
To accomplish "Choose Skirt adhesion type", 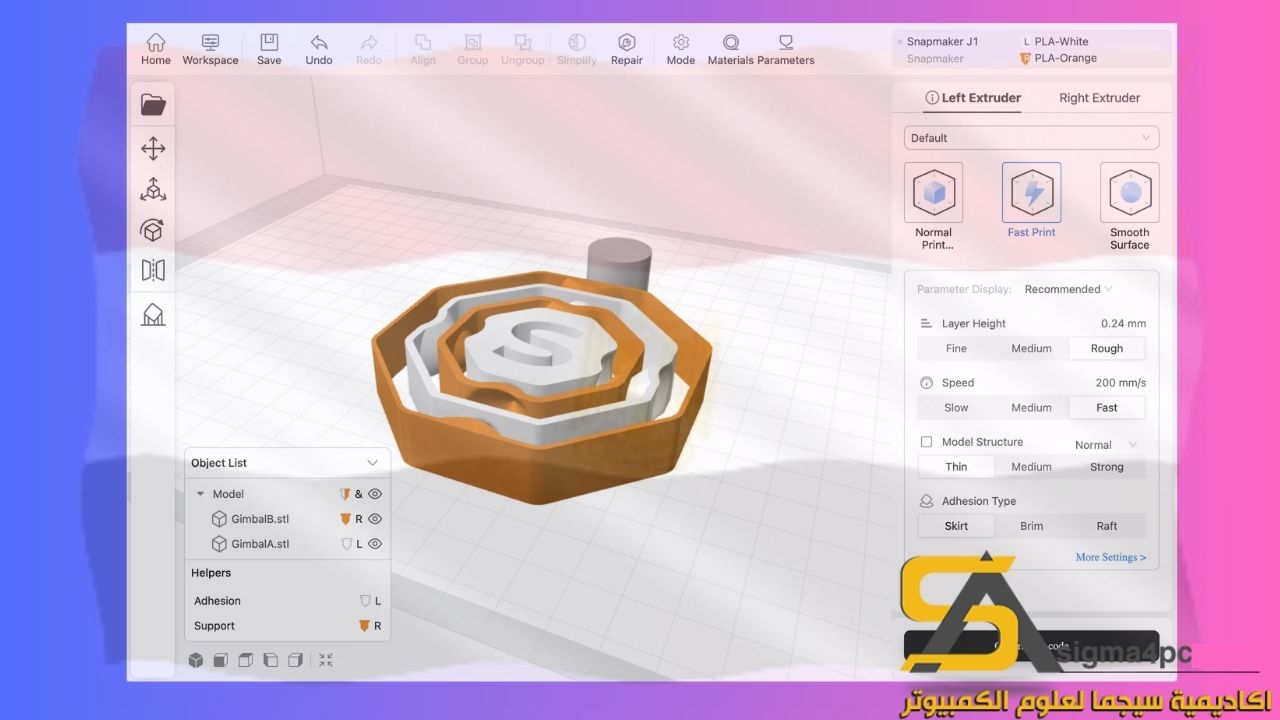I will (x=956, y=526).
